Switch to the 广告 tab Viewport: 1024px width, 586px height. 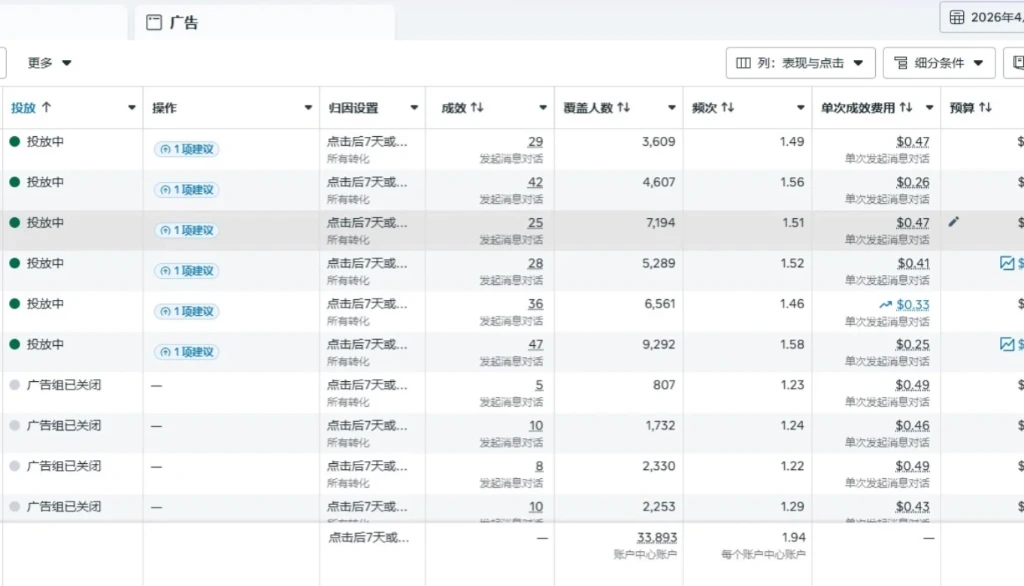264,23
